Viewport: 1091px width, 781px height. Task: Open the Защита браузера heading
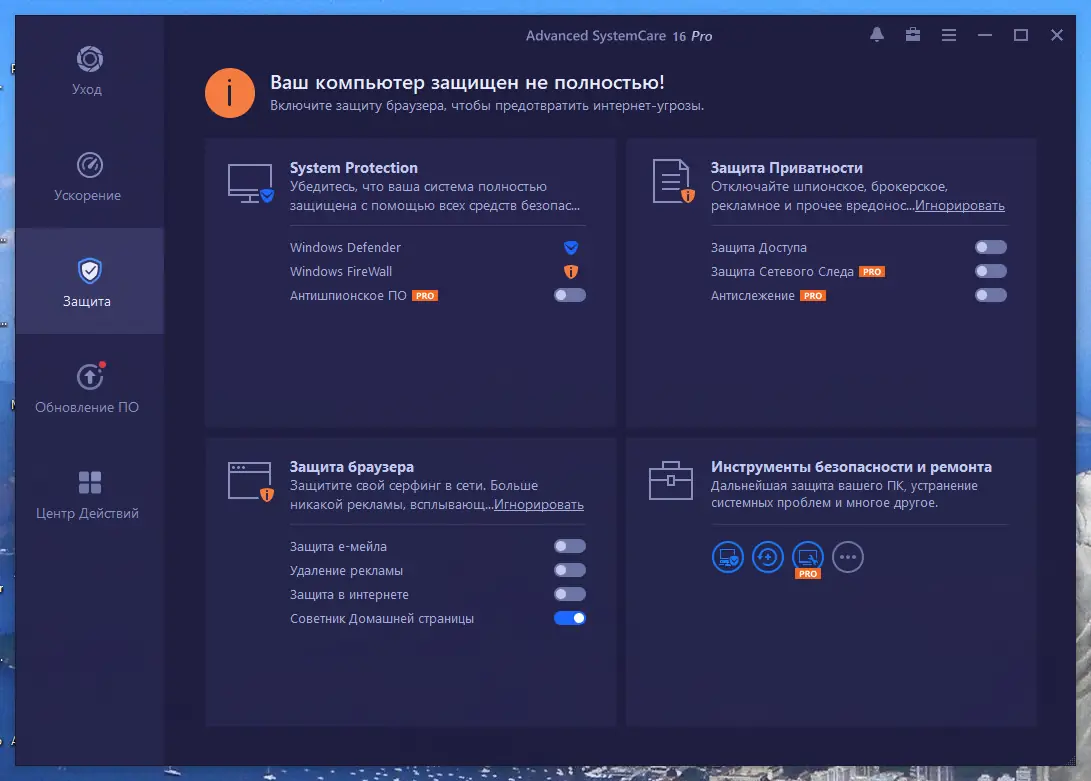(351, 467)
